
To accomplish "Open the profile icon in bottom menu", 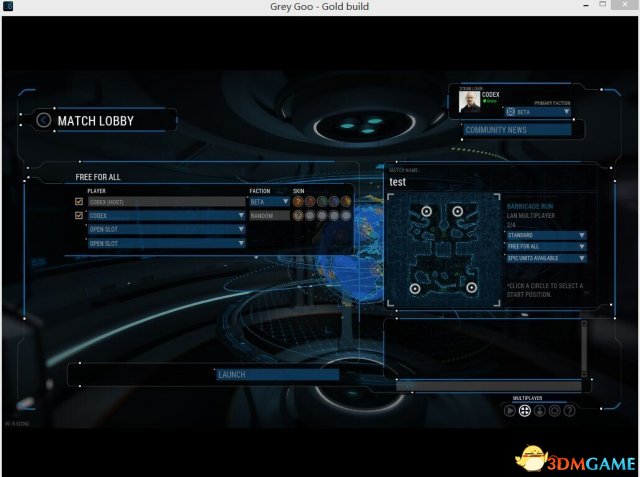I will point(540,410).
